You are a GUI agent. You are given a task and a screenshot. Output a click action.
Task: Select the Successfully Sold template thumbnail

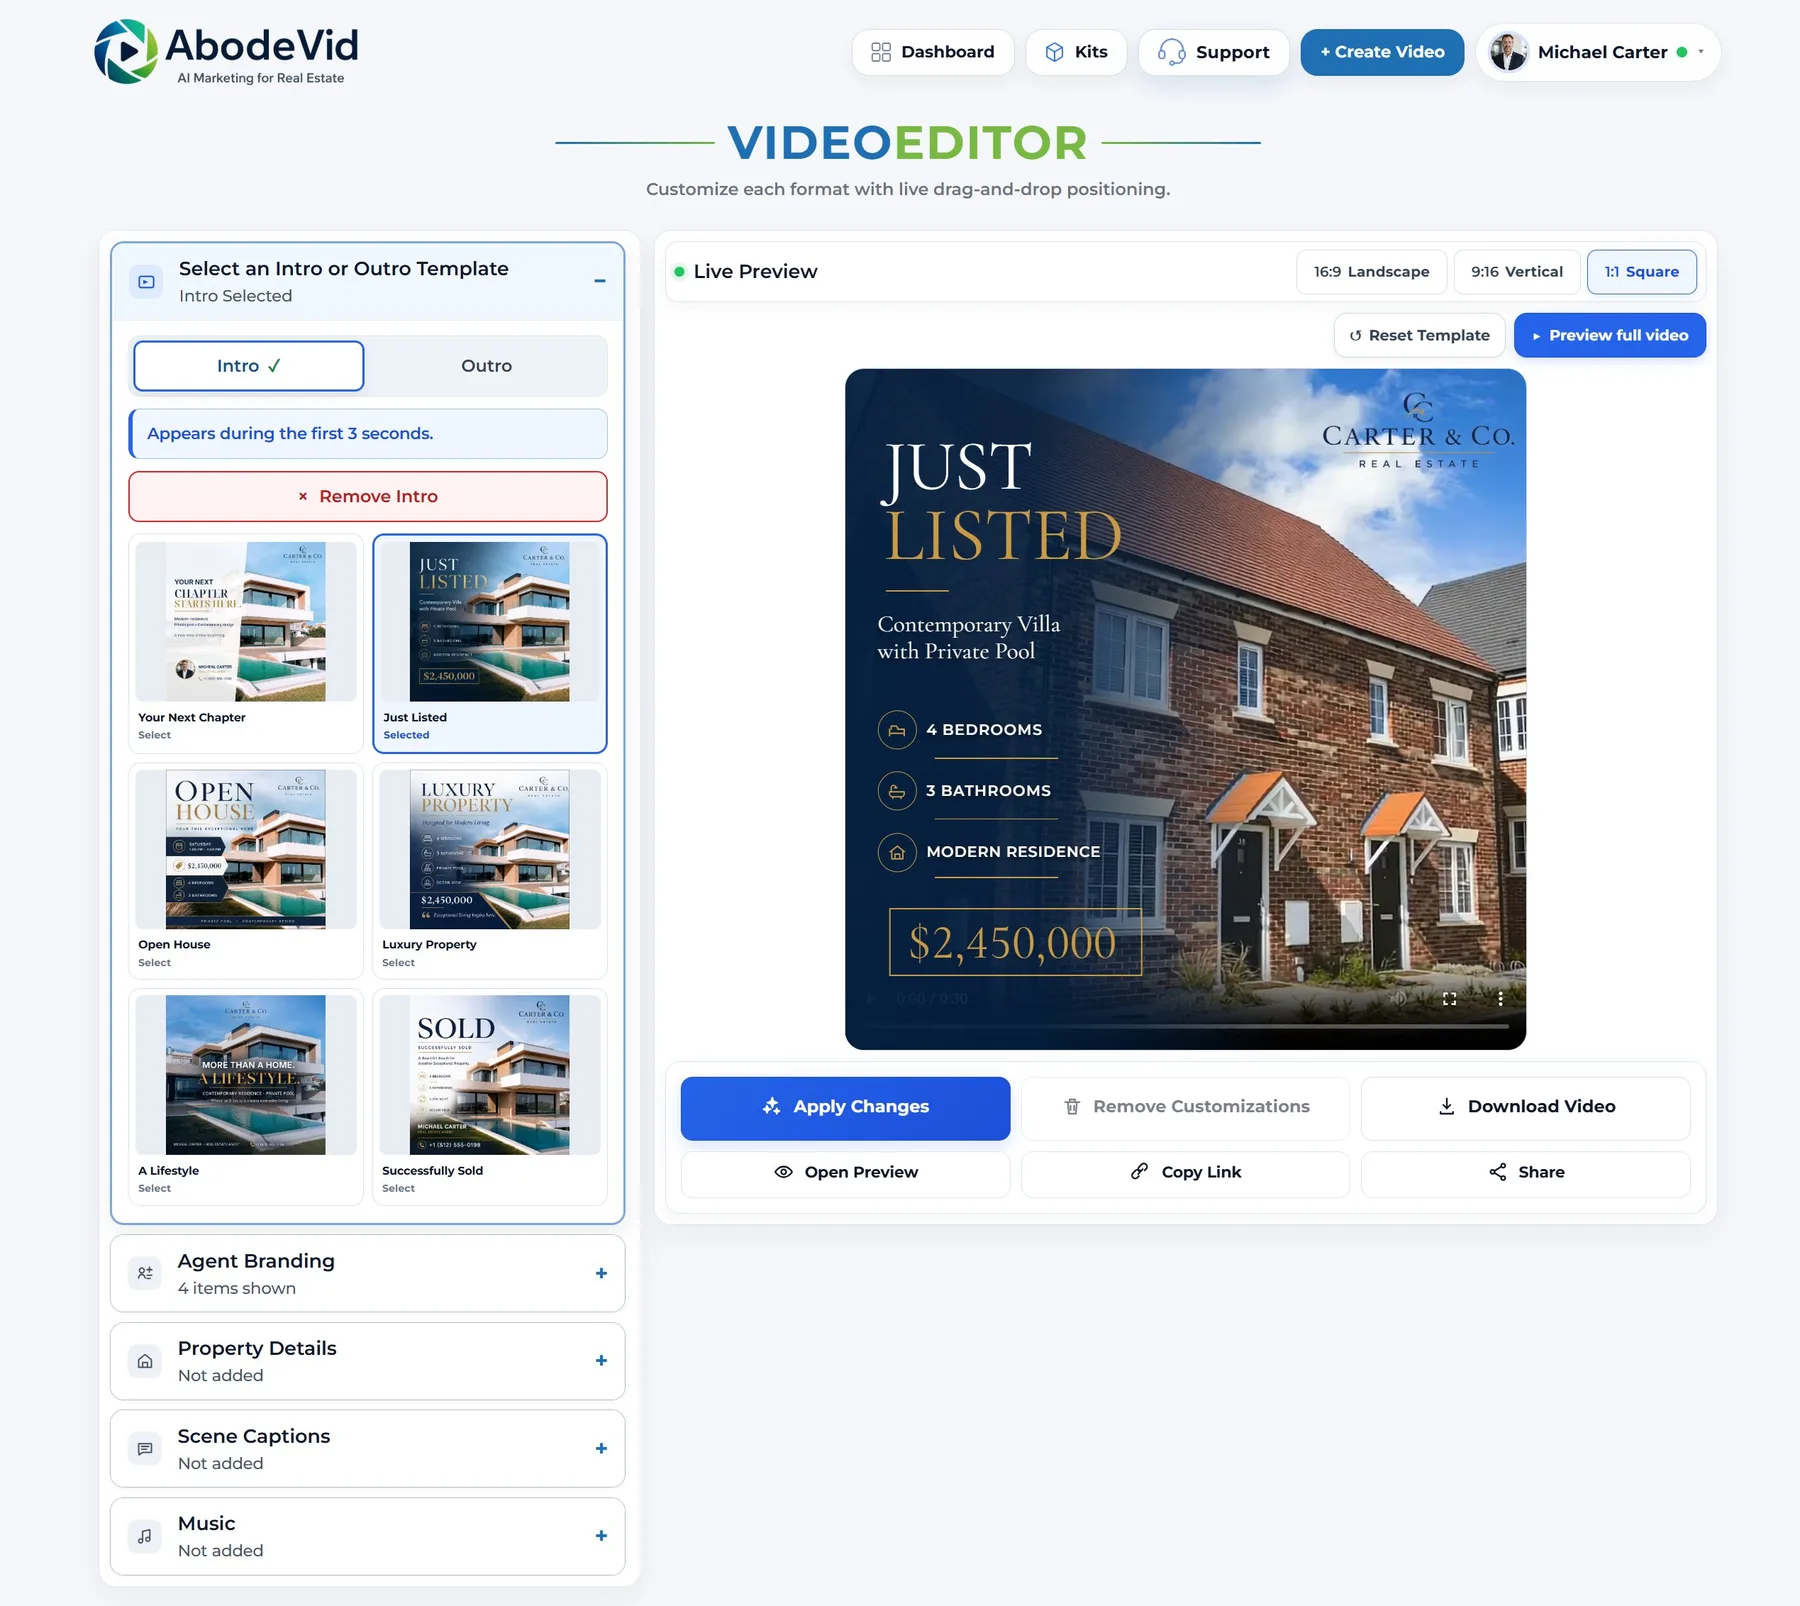(x=490, y=1075)
